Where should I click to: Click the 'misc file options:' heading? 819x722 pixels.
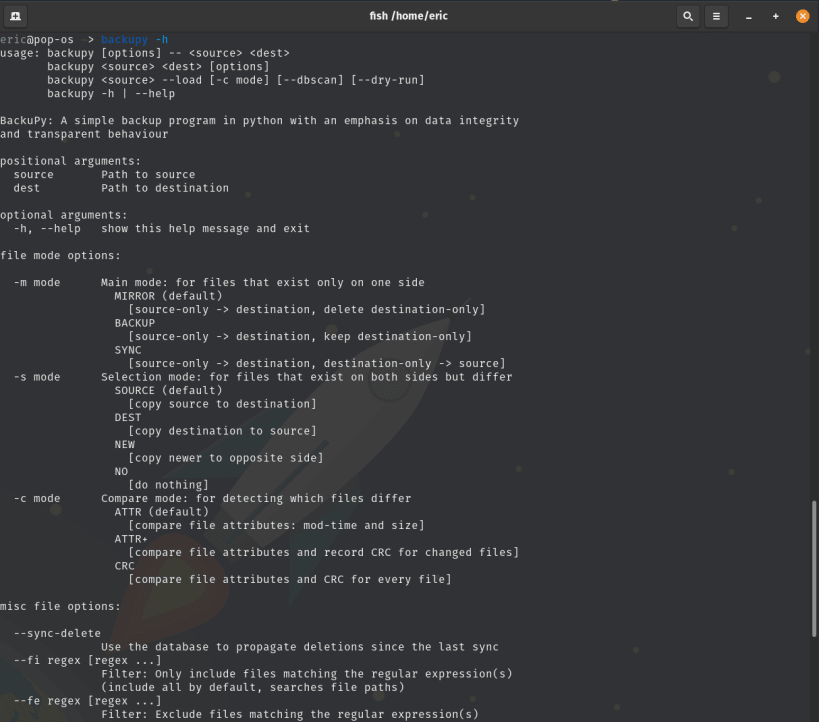pyautogui.click(x=60, y=607)
